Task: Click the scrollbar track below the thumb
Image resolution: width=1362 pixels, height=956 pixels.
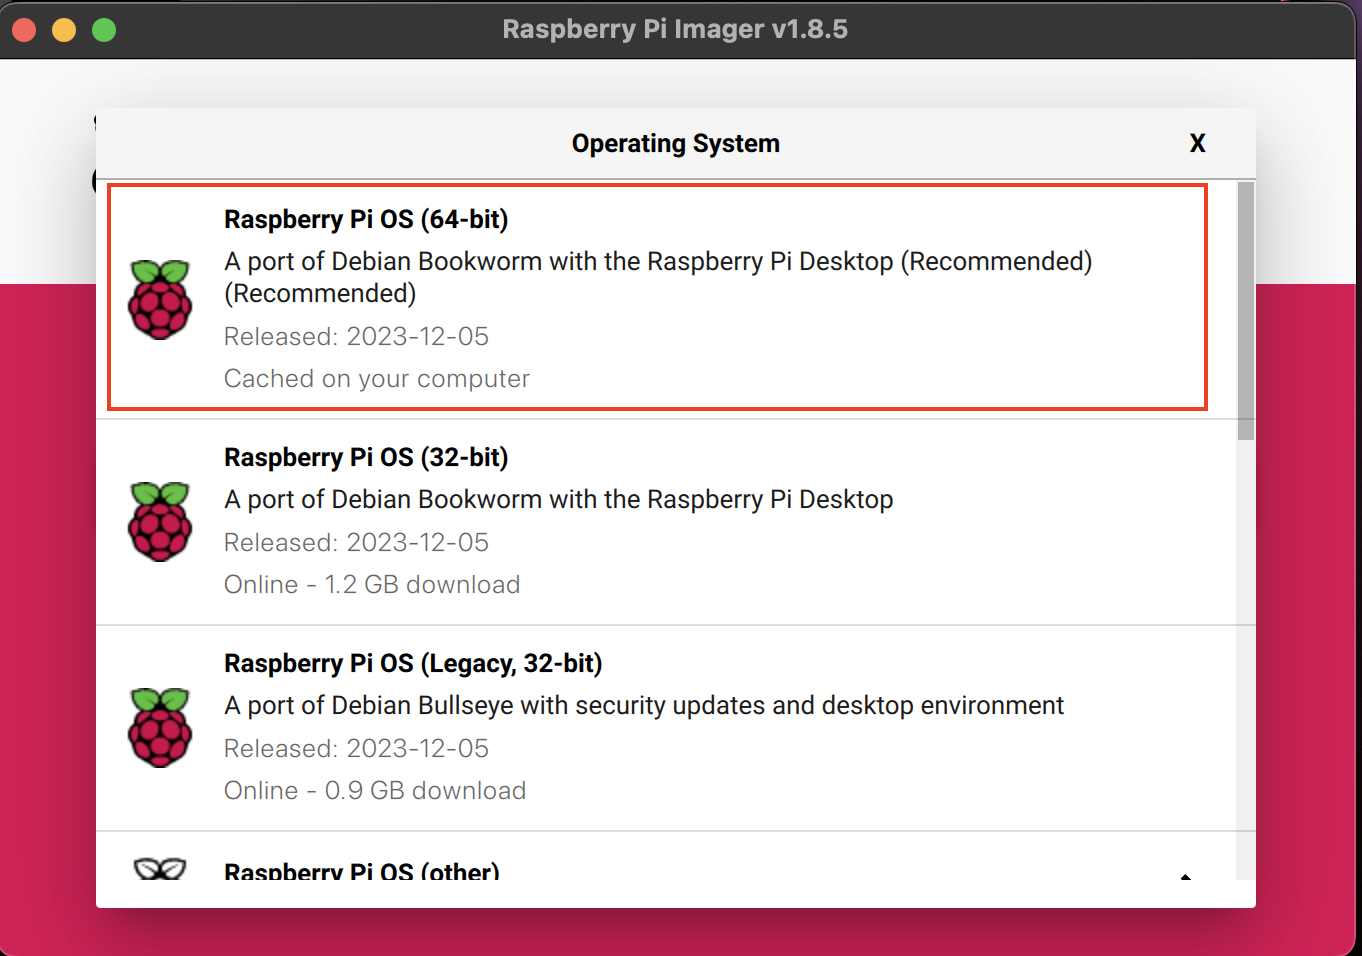Action: (1243, 650)
